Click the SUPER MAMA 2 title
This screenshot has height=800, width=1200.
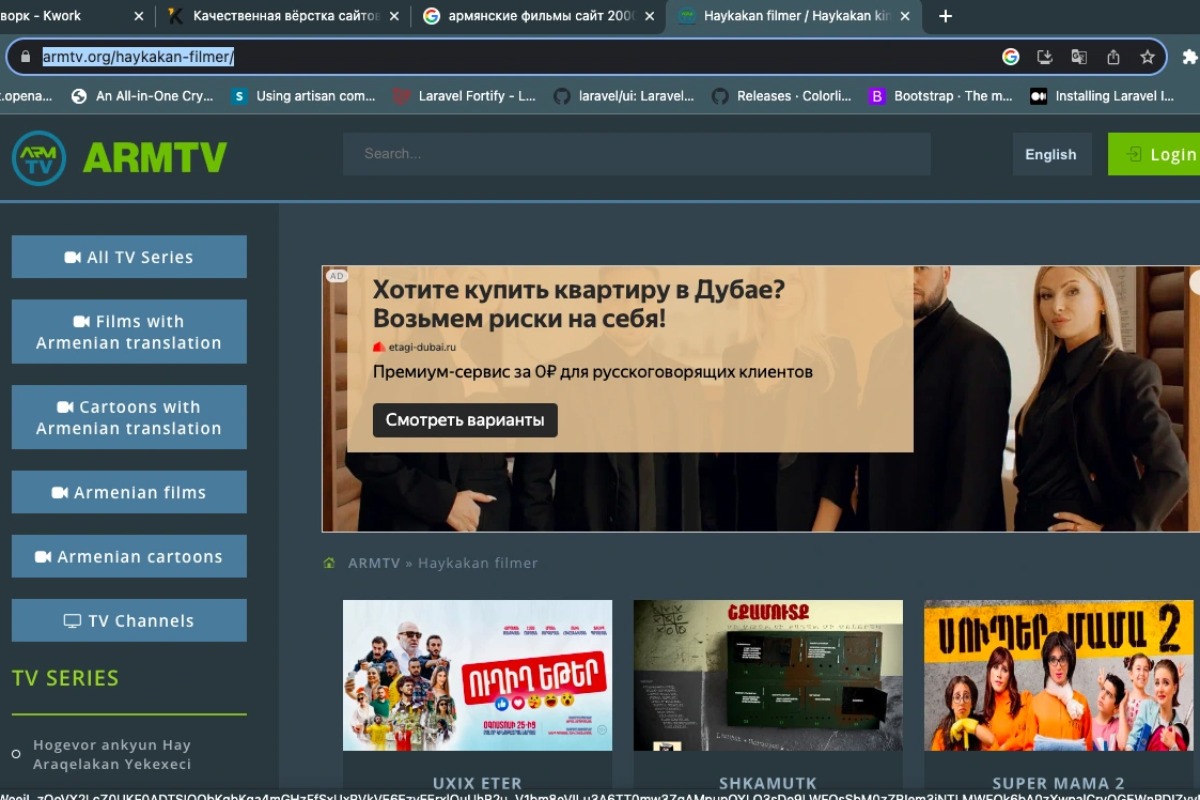1059,783
